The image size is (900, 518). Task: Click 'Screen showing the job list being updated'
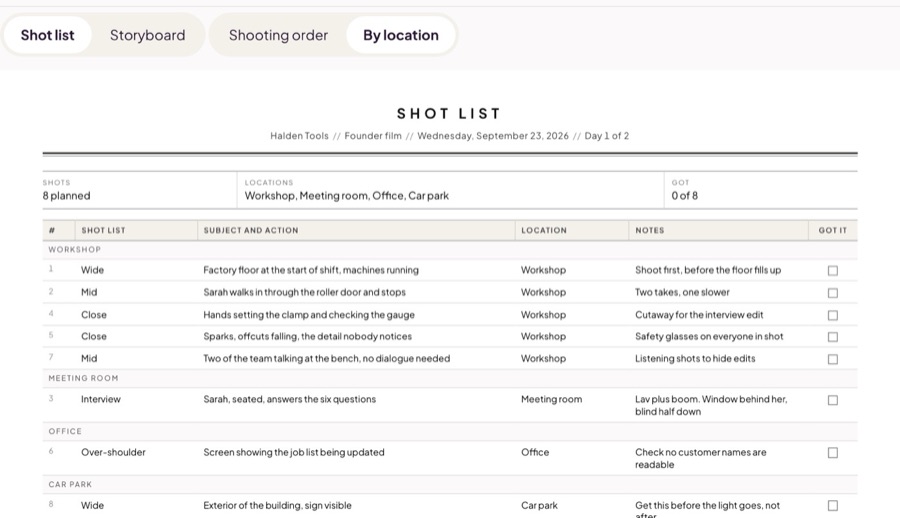294,453
